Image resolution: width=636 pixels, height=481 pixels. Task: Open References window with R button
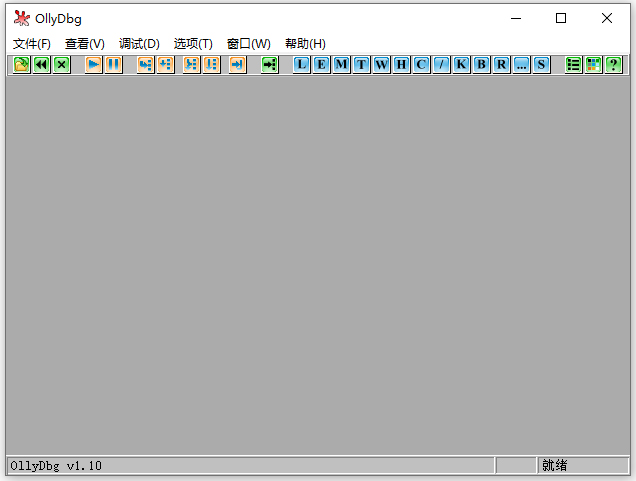click(x=501, y=65)
